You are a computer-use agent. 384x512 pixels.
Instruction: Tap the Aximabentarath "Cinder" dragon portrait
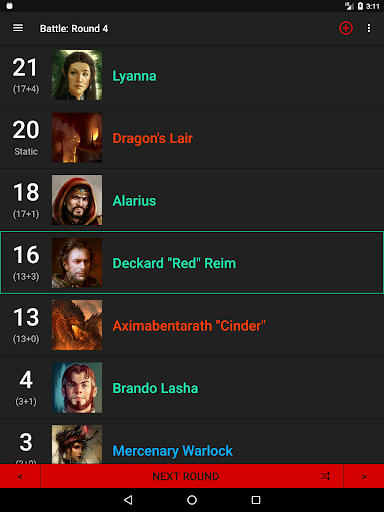click(x=77, y=325)
